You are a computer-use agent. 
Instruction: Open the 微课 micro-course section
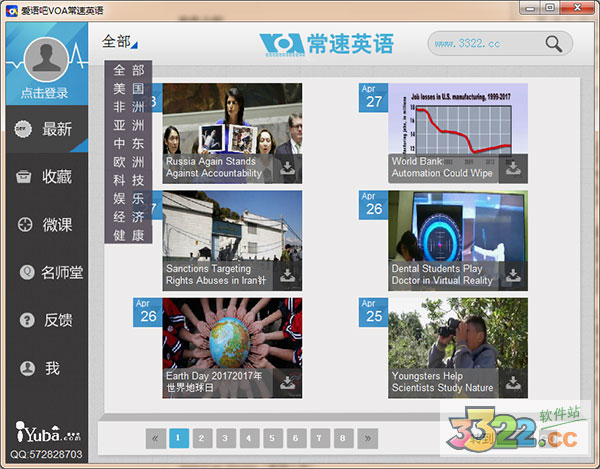[x=47, y=225]
